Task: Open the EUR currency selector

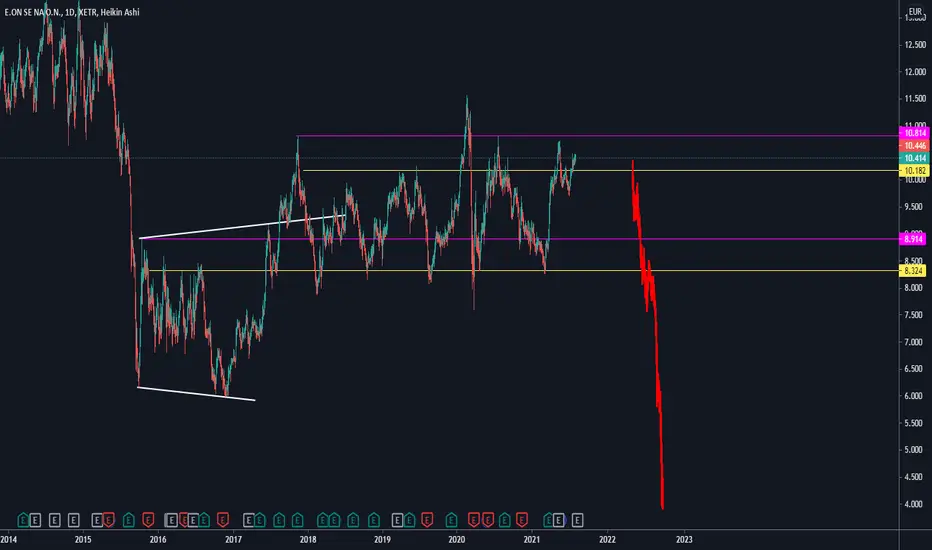Action: [x=915, y=11]
